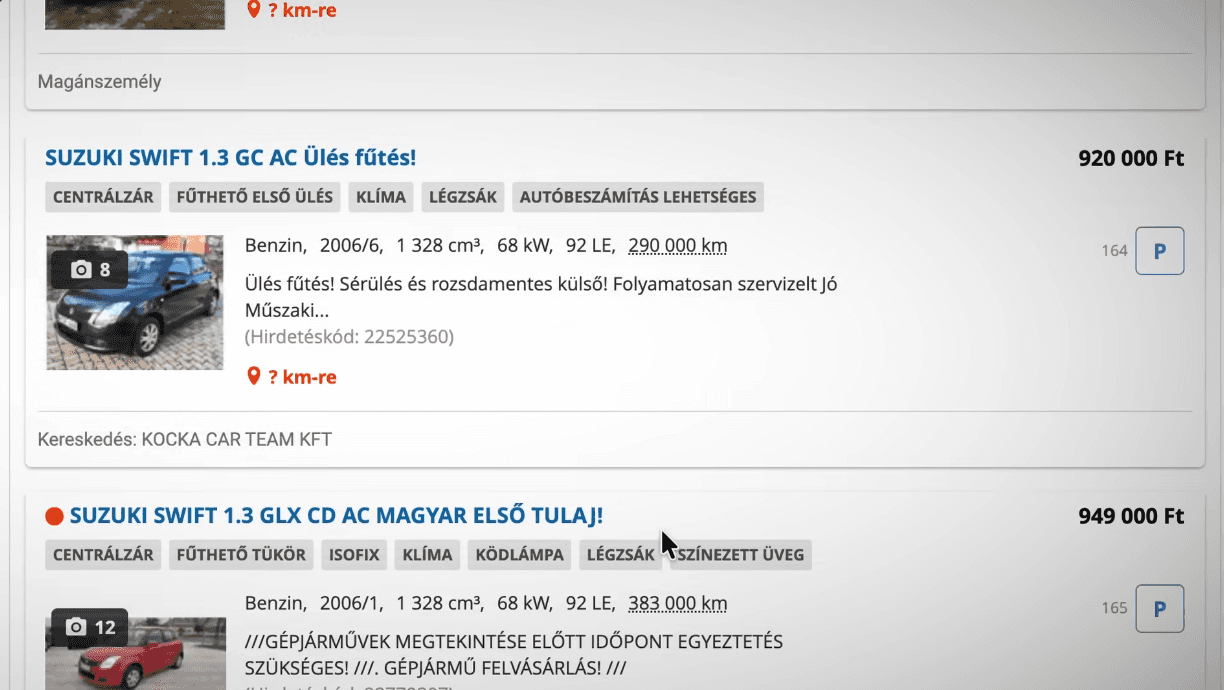
Task: Open the black Suzuki Swift photo thumbnail
Action: pyautogui.click(x=135, y=303)
